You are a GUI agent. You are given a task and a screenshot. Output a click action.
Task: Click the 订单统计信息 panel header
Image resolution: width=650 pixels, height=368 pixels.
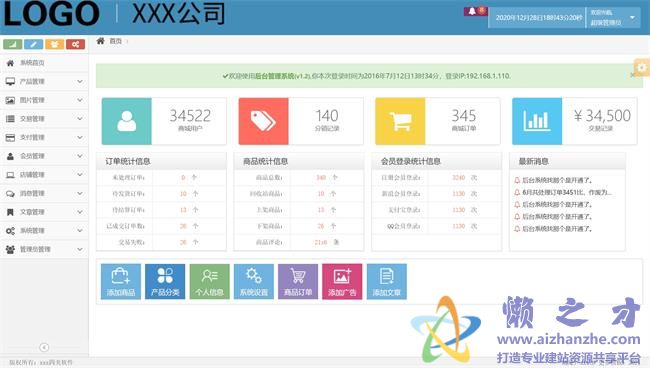pos(161,161)
